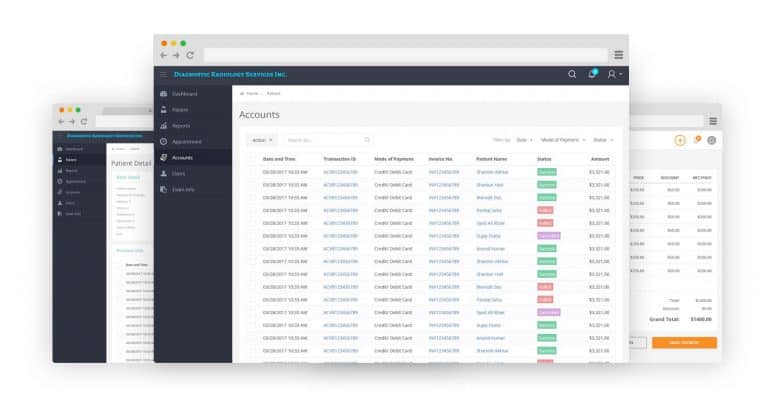Image resolution: width=768 pixels, height=407 pixels.
Task: Click the orange payment button at bottom right
Action: (x=684, y=342)
